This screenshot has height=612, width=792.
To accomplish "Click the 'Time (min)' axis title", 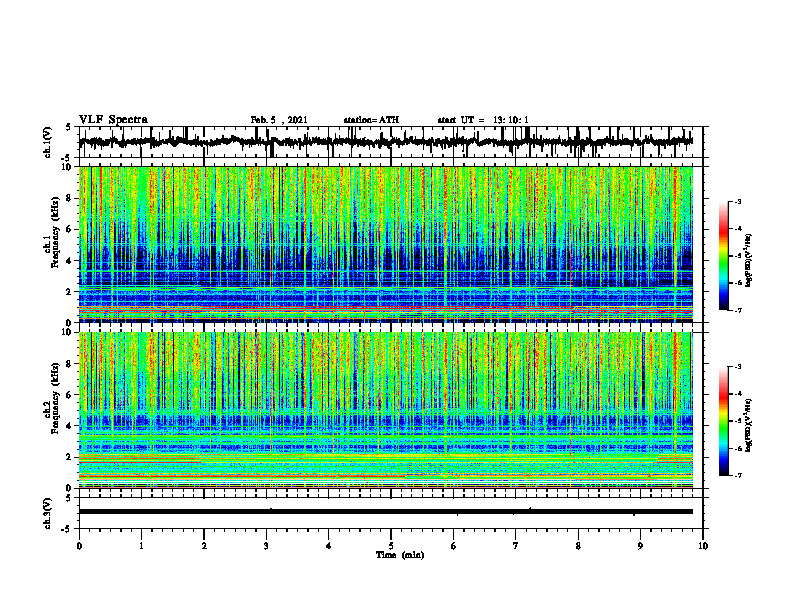I will (400, 555).
